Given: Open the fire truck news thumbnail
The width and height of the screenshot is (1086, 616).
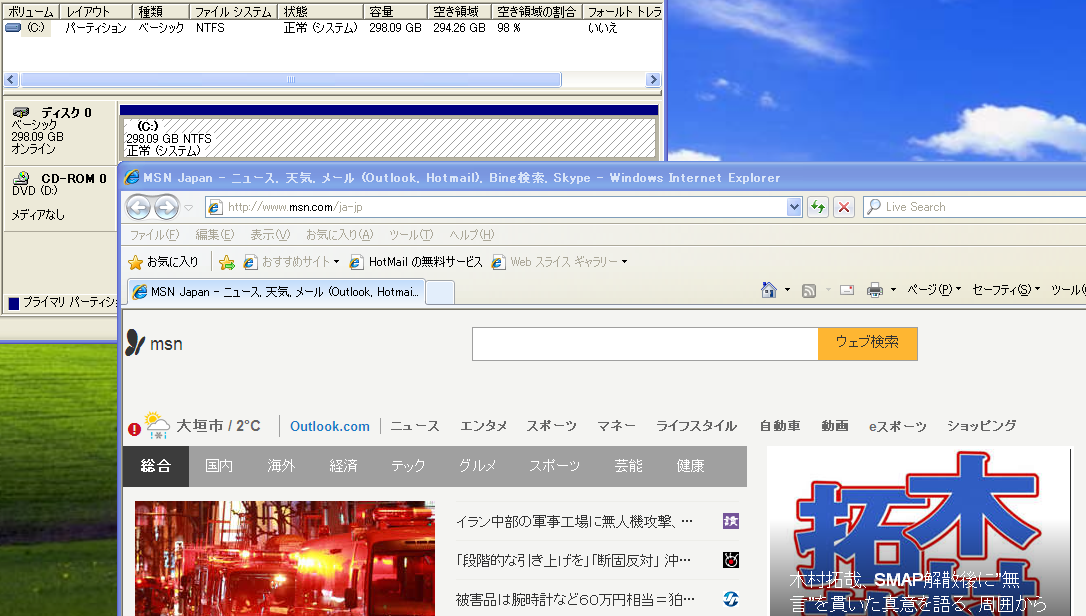Looking at the screenshot, I should [285, 558].
